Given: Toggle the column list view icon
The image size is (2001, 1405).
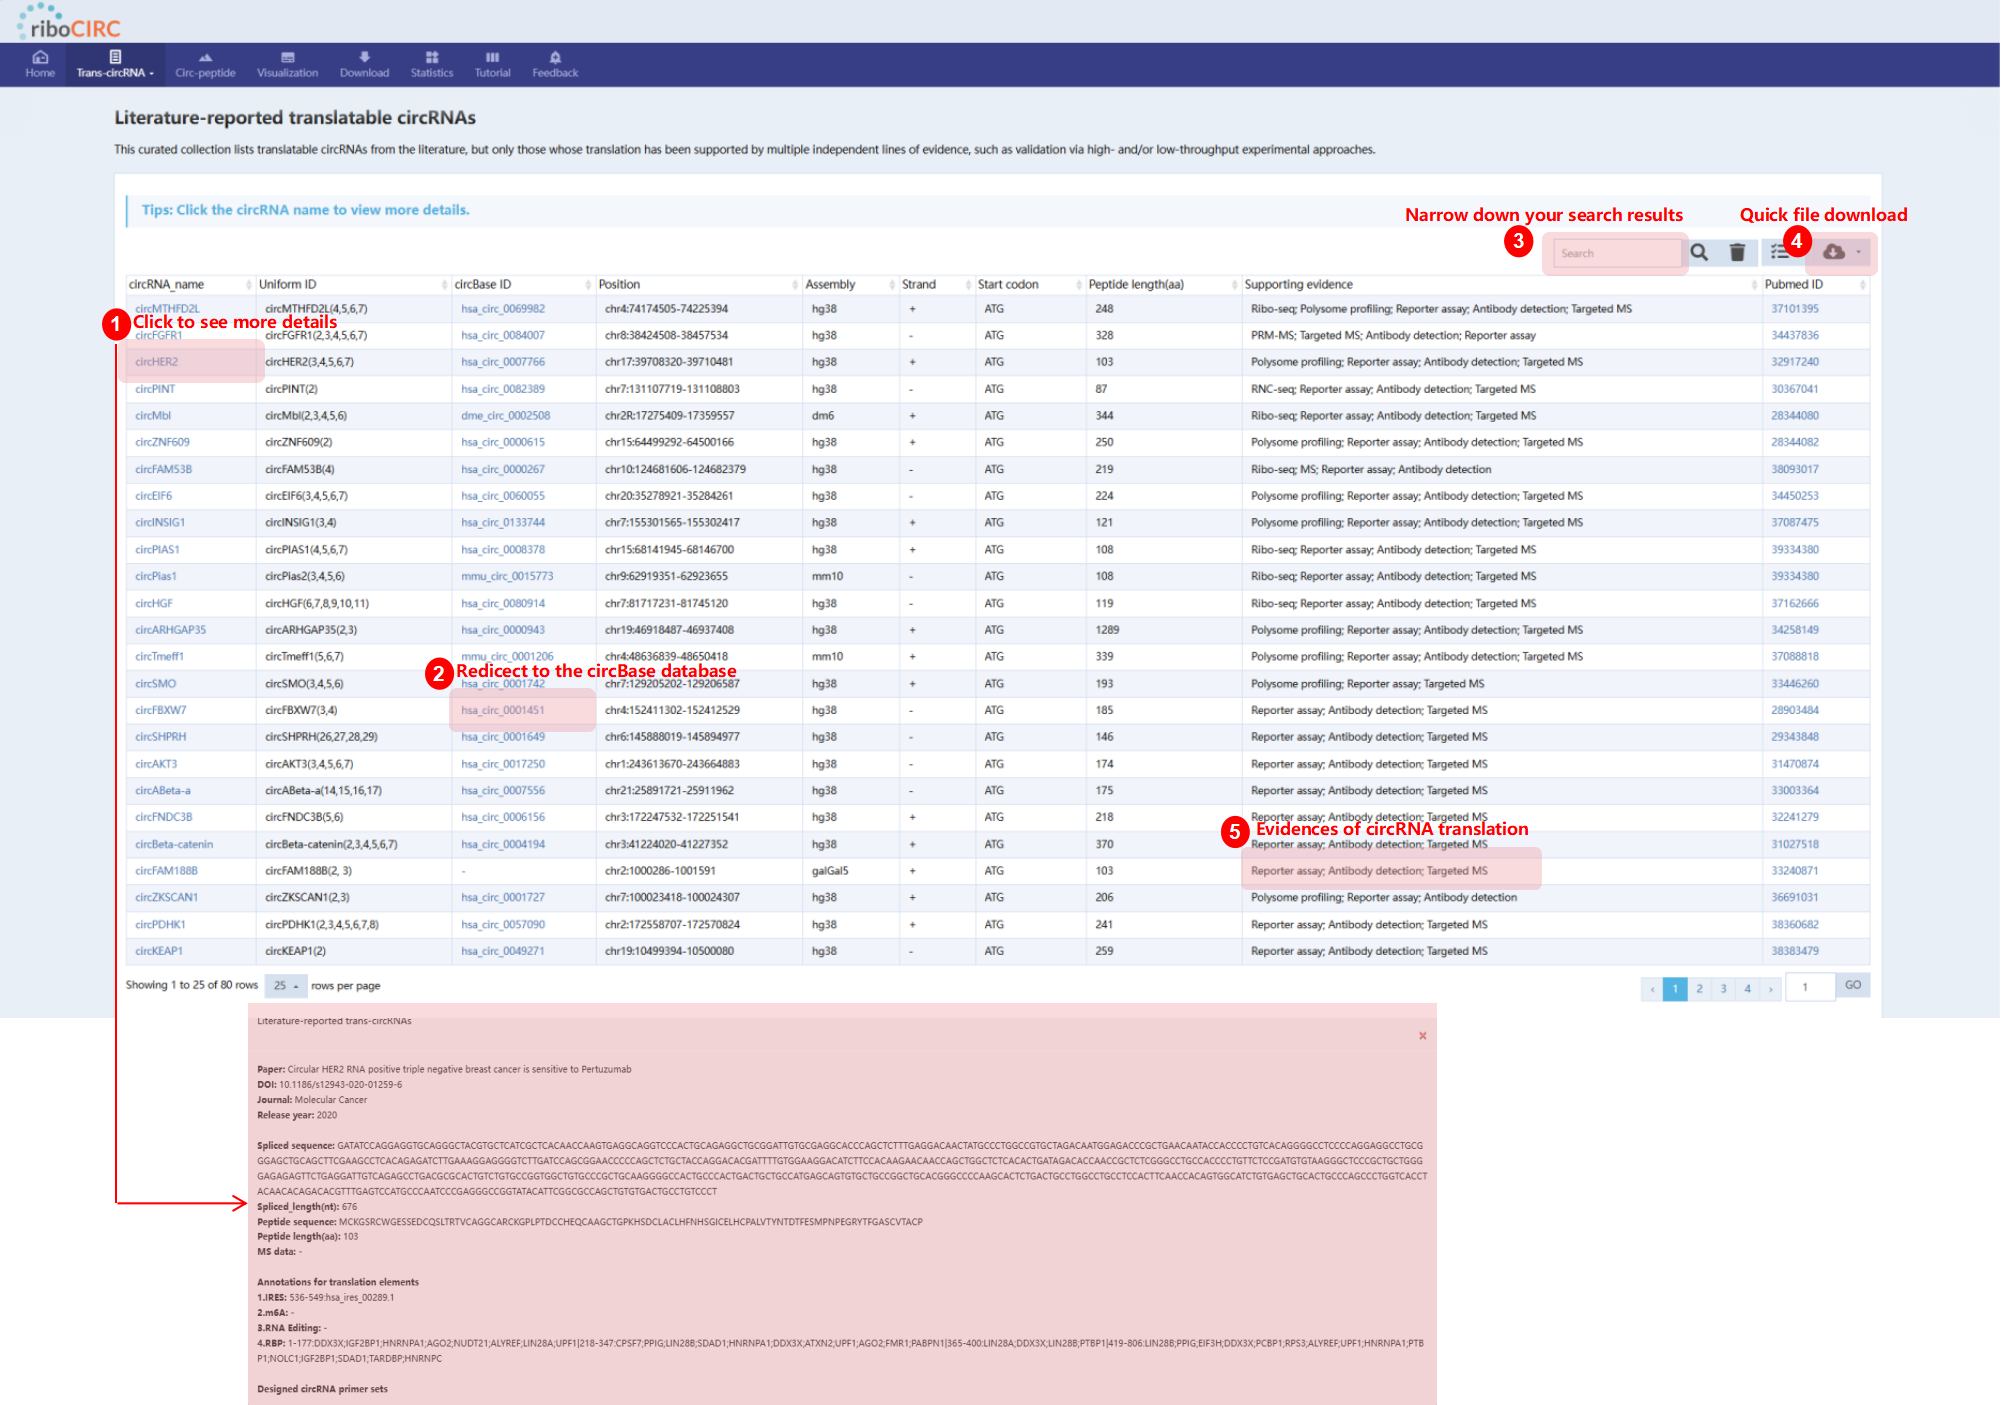Looking at the screenshot, I should [x=1780, y=252].
